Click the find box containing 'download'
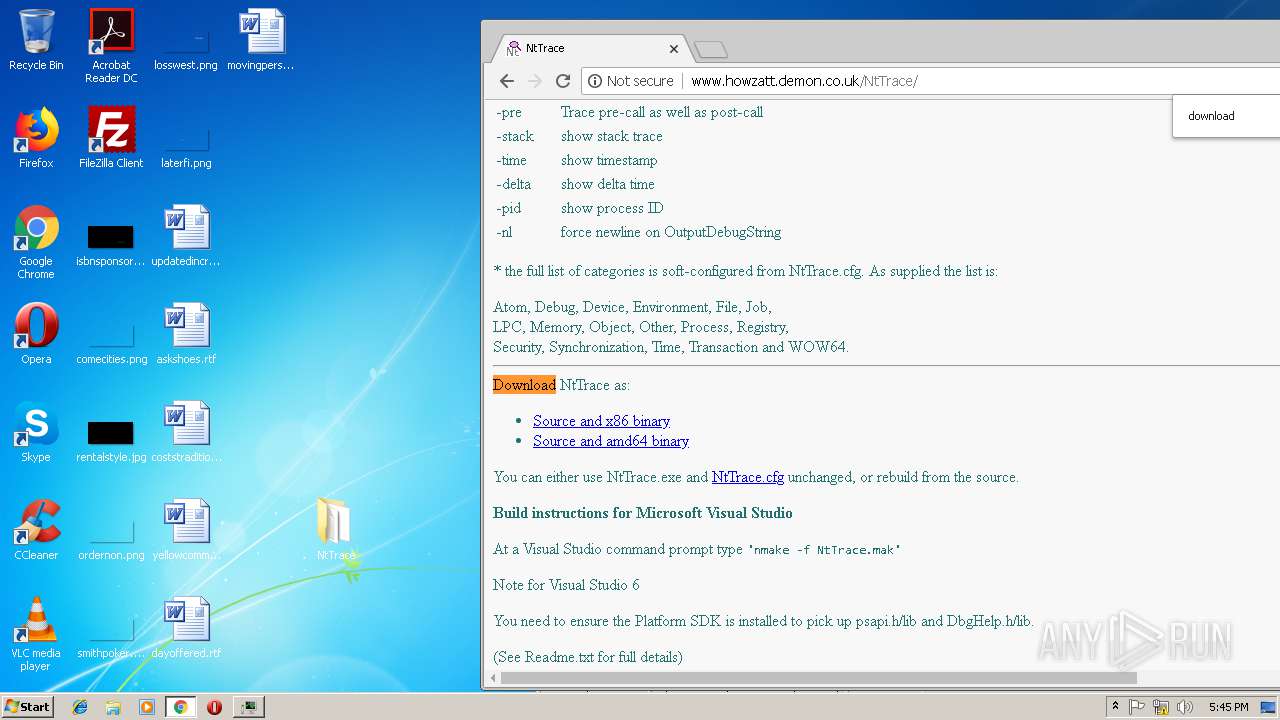Screen dimensions: 1280x720 (x=1228, y=116)
